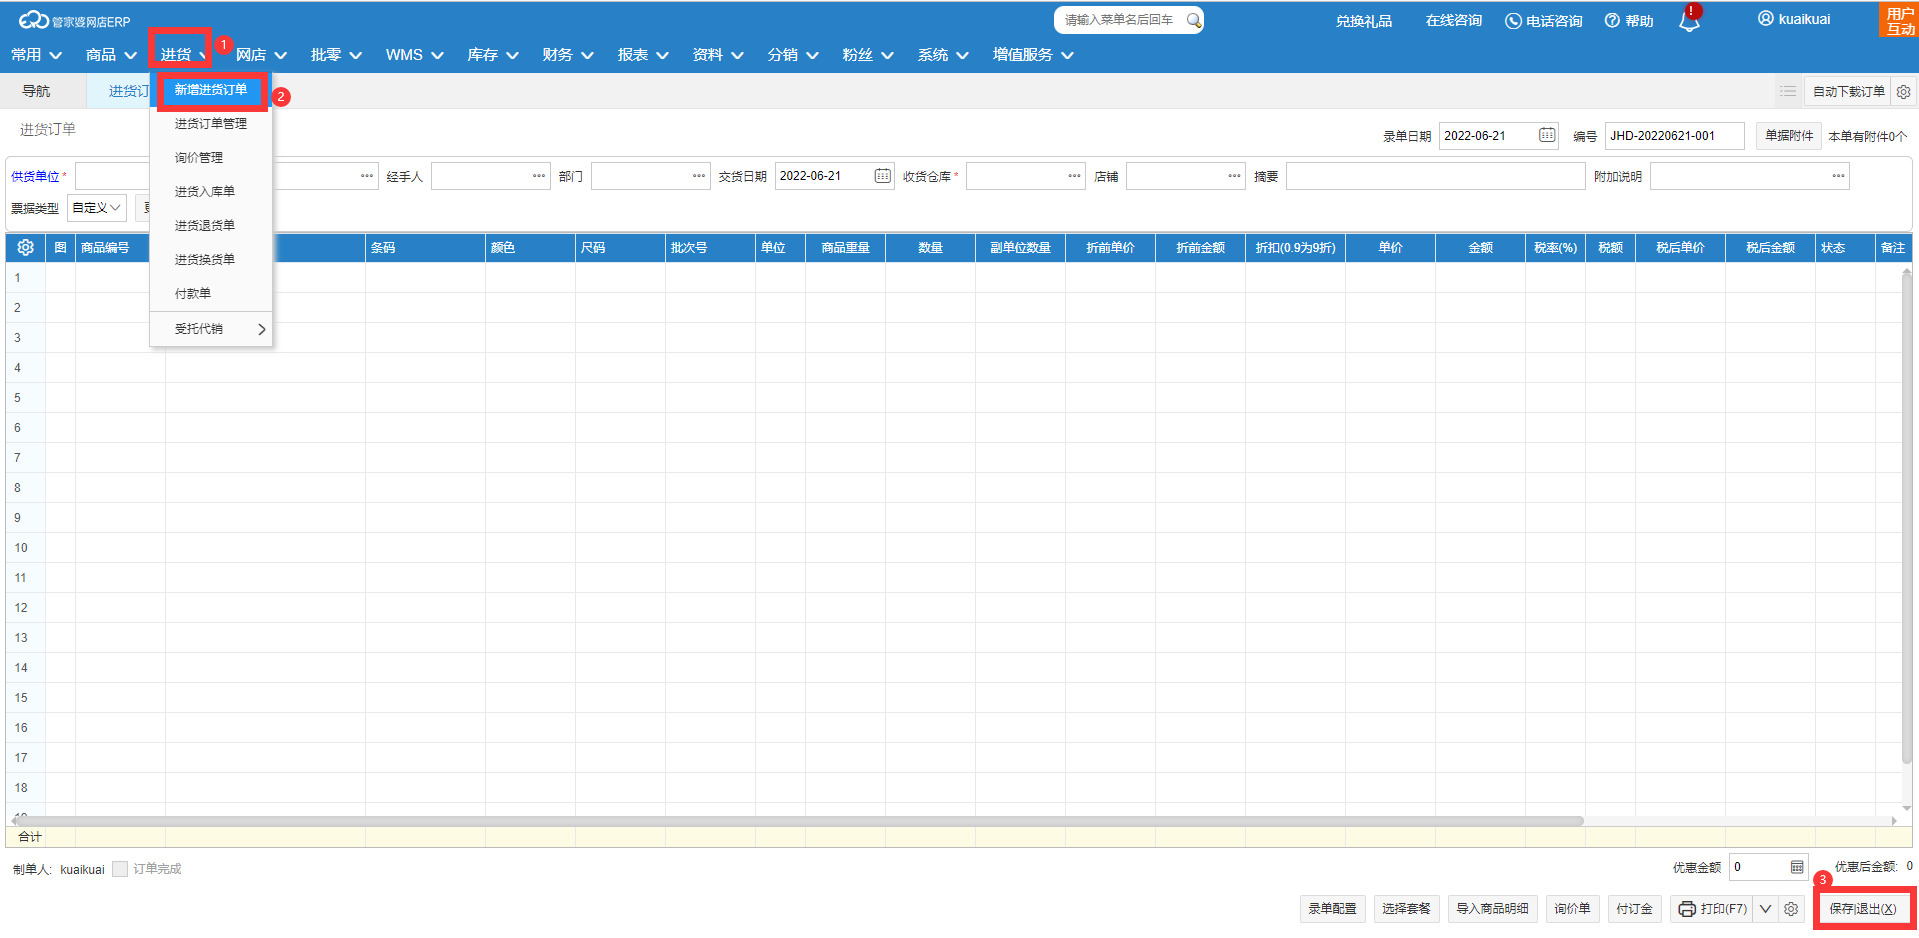
Task: Open the 在线咨询 link
Action: tap(1453, 21)
